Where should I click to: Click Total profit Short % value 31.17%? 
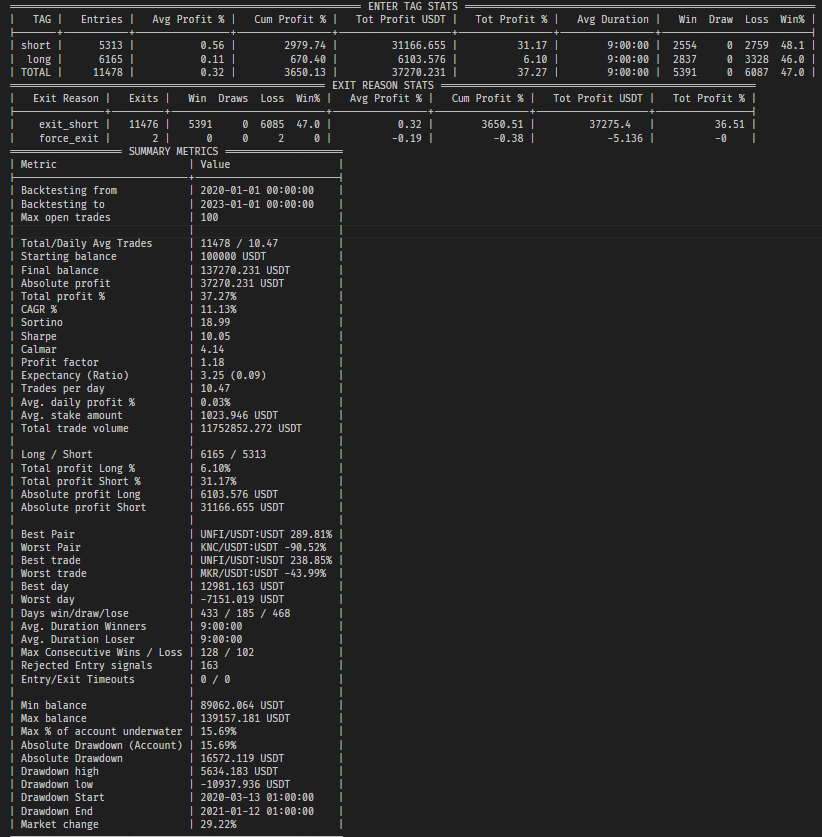click(218, 481)
